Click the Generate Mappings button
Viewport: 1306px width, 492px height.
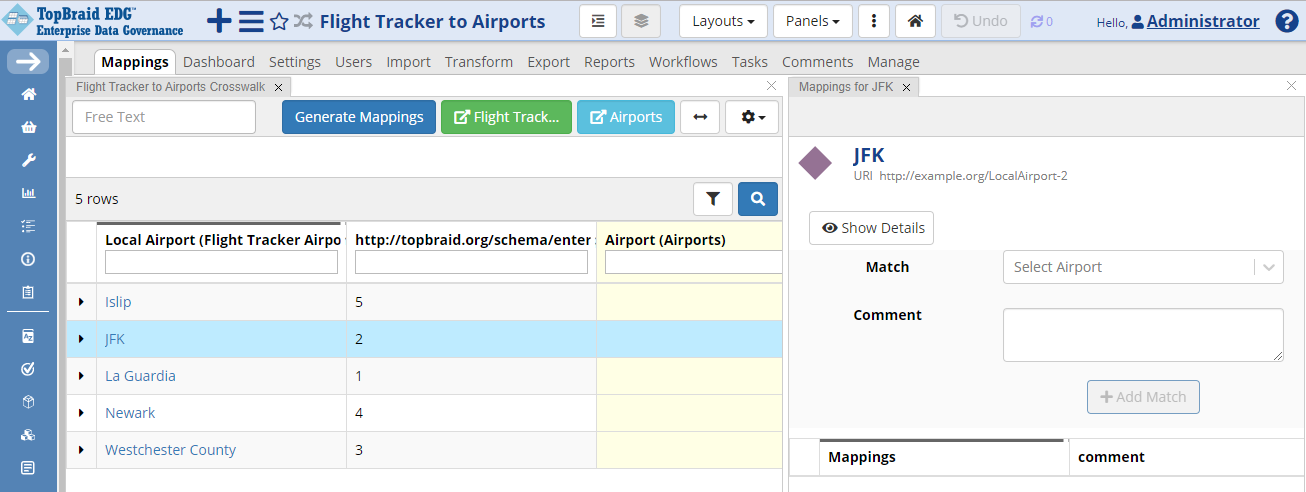[359, 117]
